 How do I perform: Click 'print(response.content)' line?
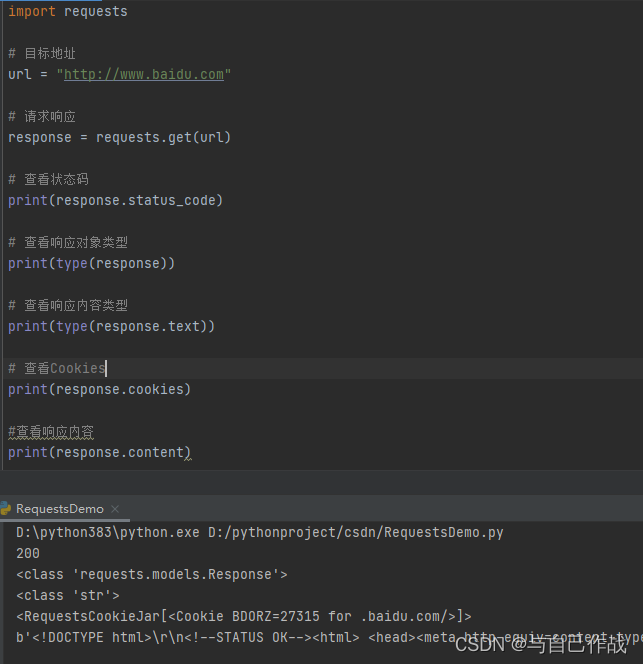tap(100, 453)
